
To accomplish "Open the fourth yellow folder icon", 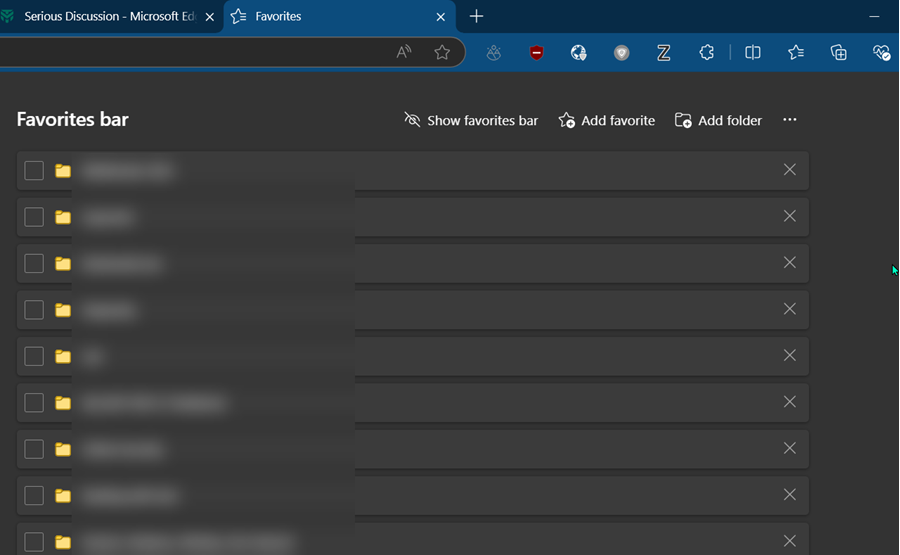I will pyautogui.click(x=63, y=310).
